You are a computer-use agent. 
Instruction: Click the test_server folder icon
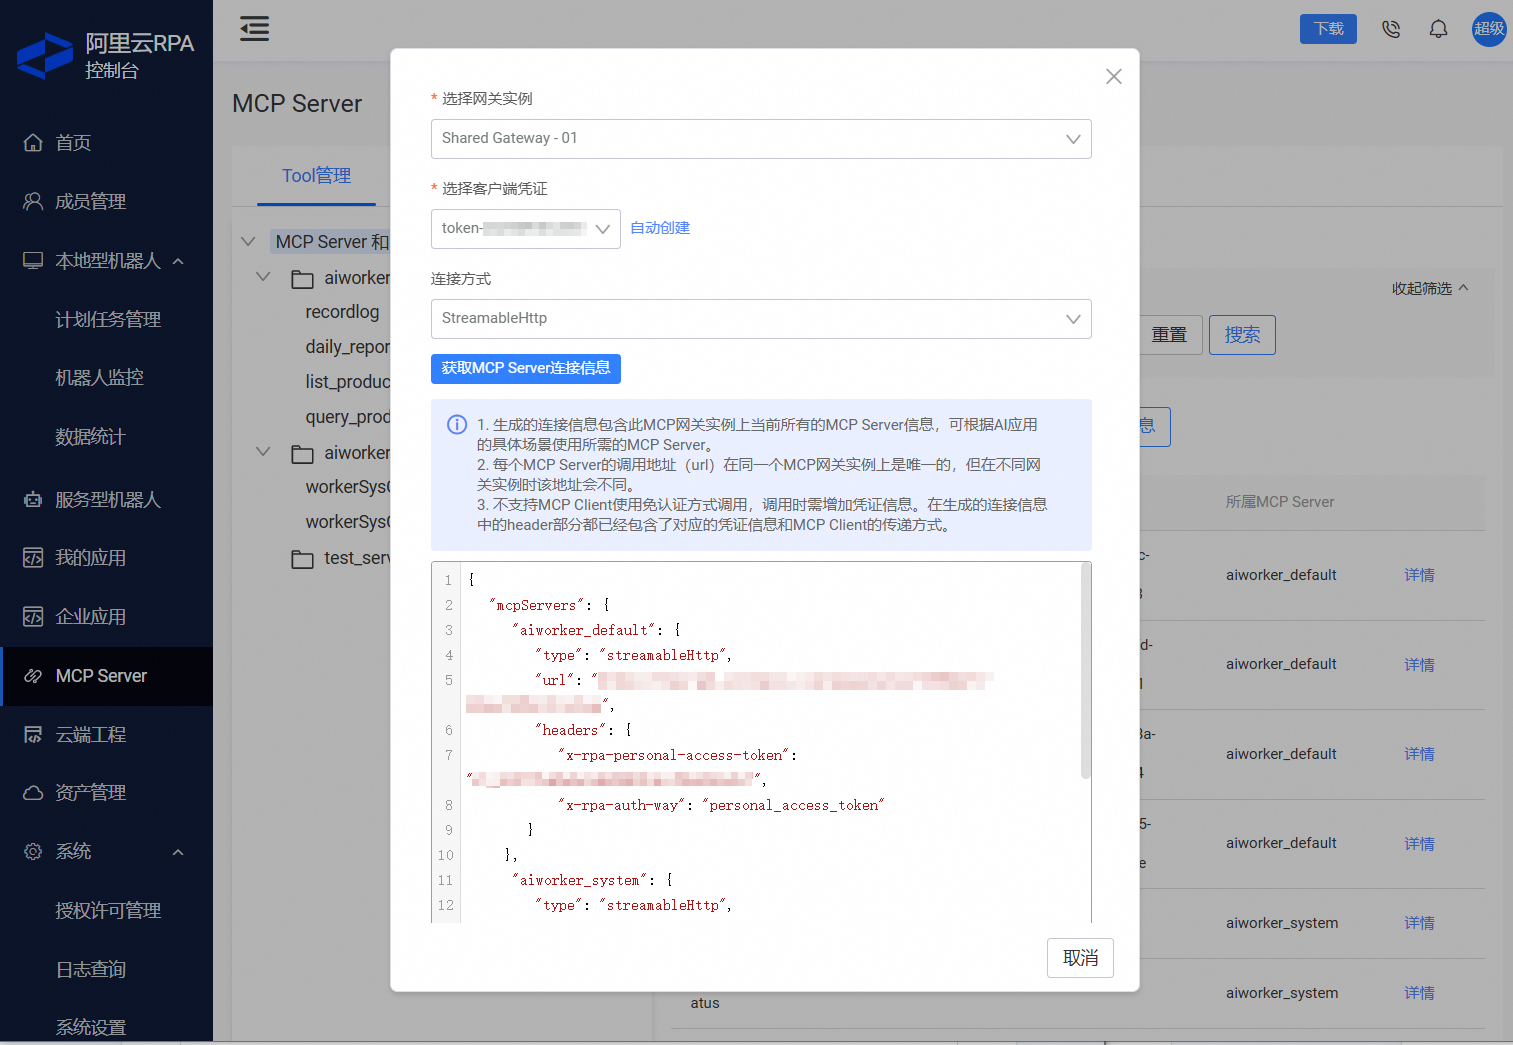(x=302, y=559)
